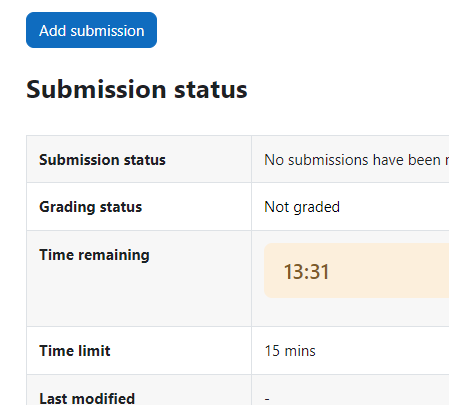Click the dash value beside Last modified

point(267,398)
